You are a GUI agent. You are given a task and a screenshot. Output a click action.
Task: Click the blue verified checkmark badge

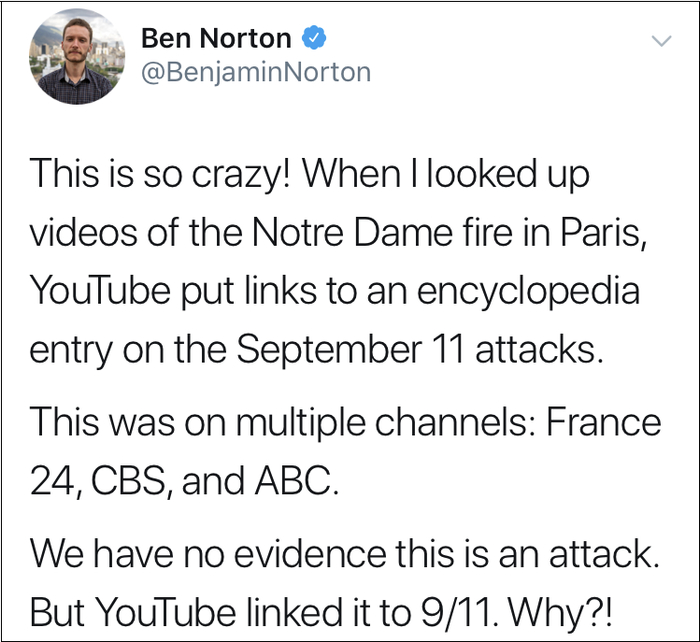[313, 39]
